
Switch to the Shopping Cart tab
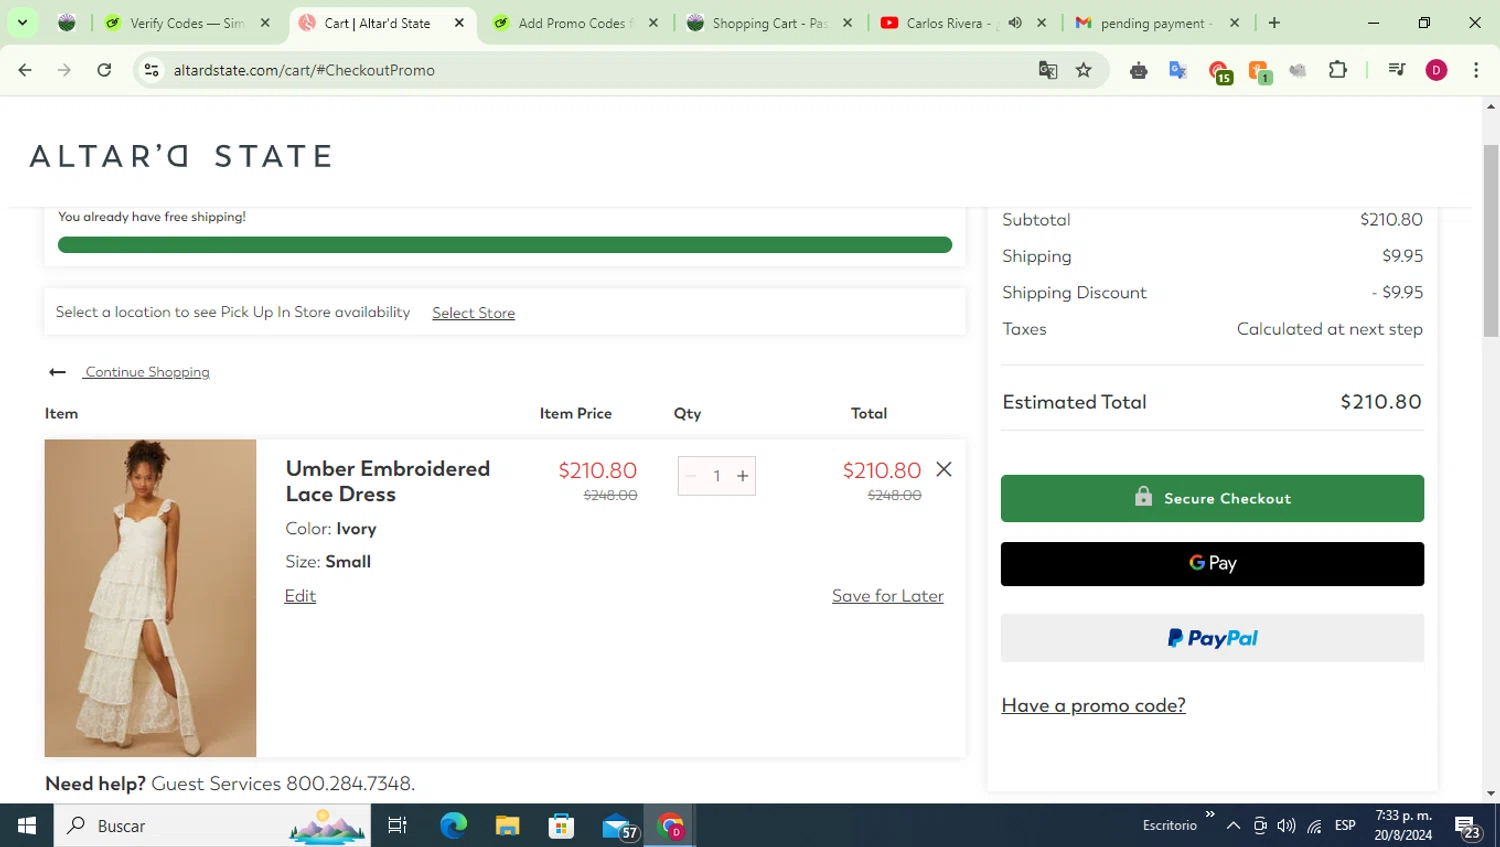click(x=770, y=23)
